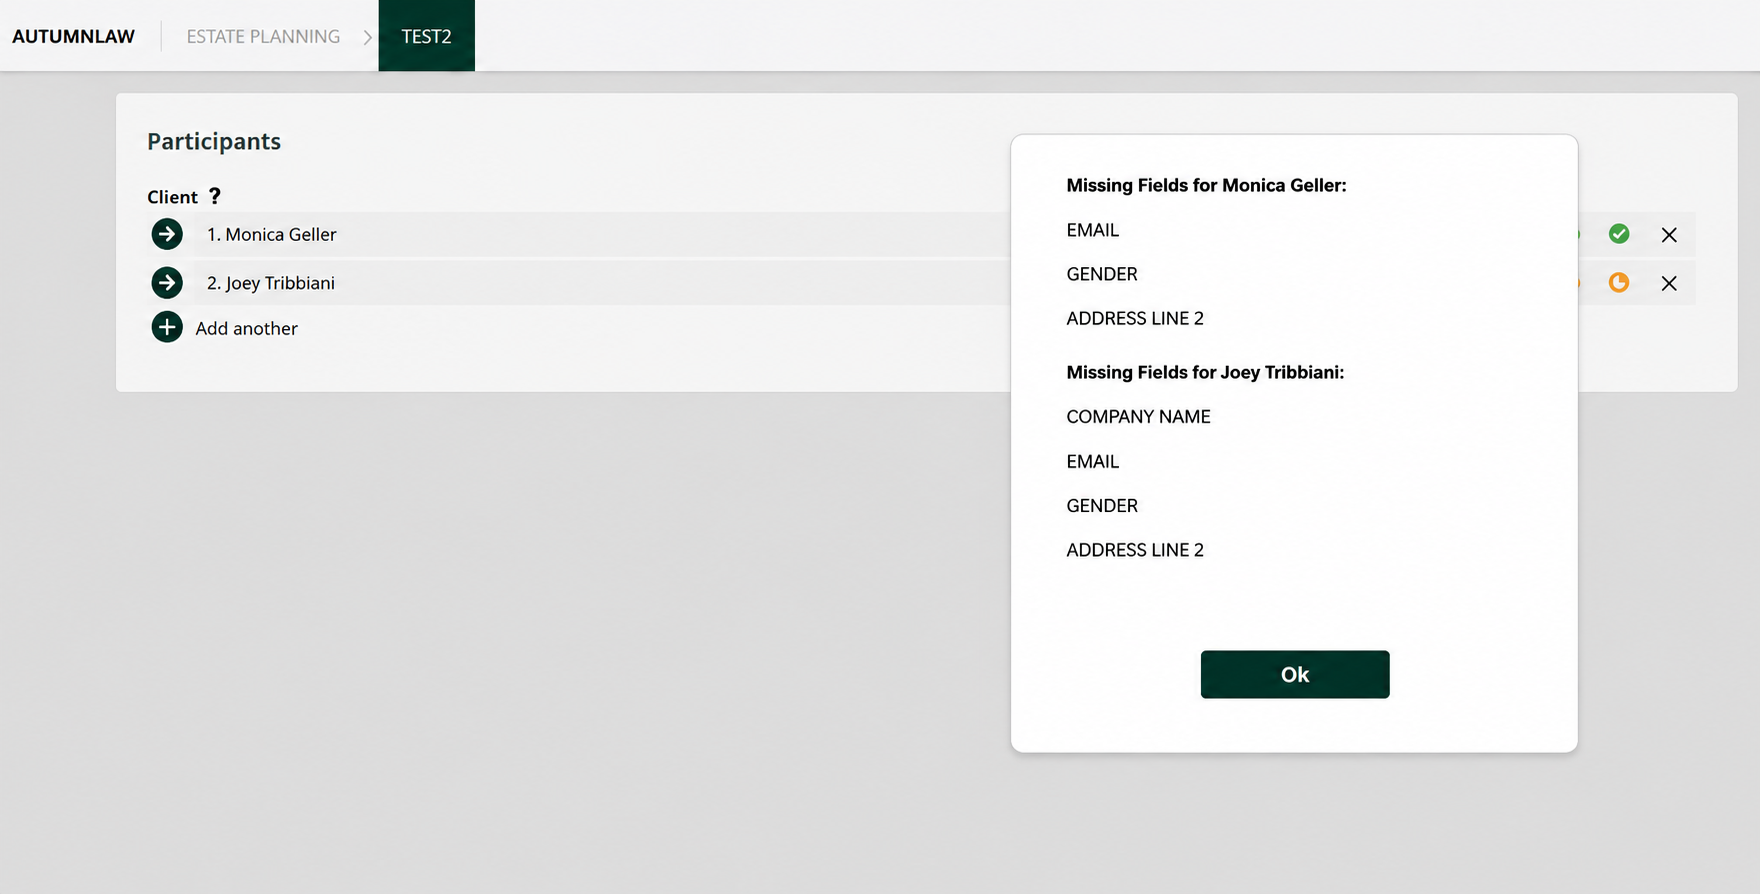Remove Joey Tribbiani with the X icon
The image size is (1760, 894).
pyautogui.click(x=1669, y=284)
